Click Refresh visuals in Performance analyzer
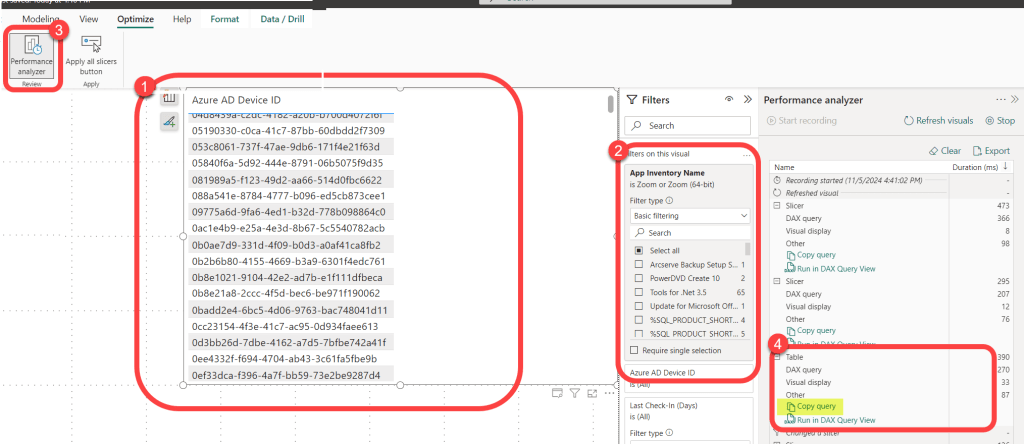Viewport: 1024px width, 444px height. [938, 121]
